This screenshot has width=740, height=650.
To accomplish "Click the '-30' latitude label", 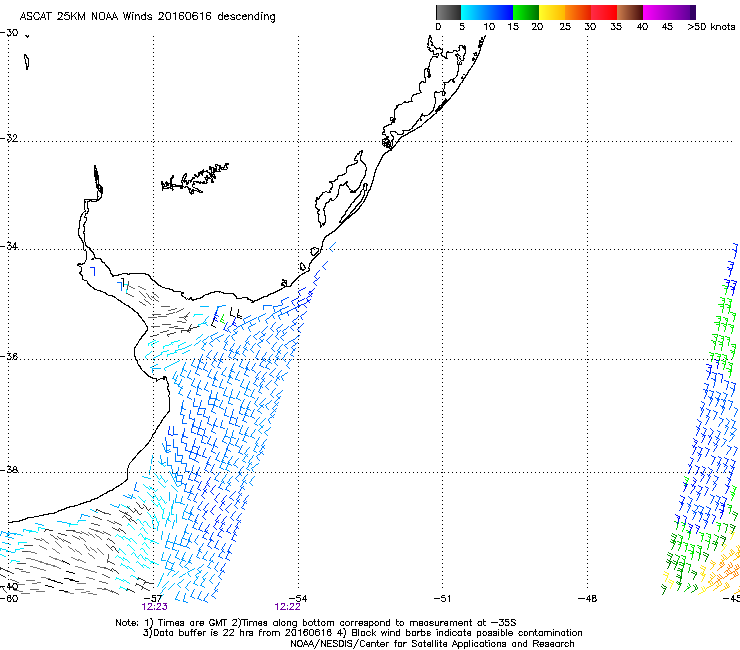I will pyautogui.click(x=9, y=33).
